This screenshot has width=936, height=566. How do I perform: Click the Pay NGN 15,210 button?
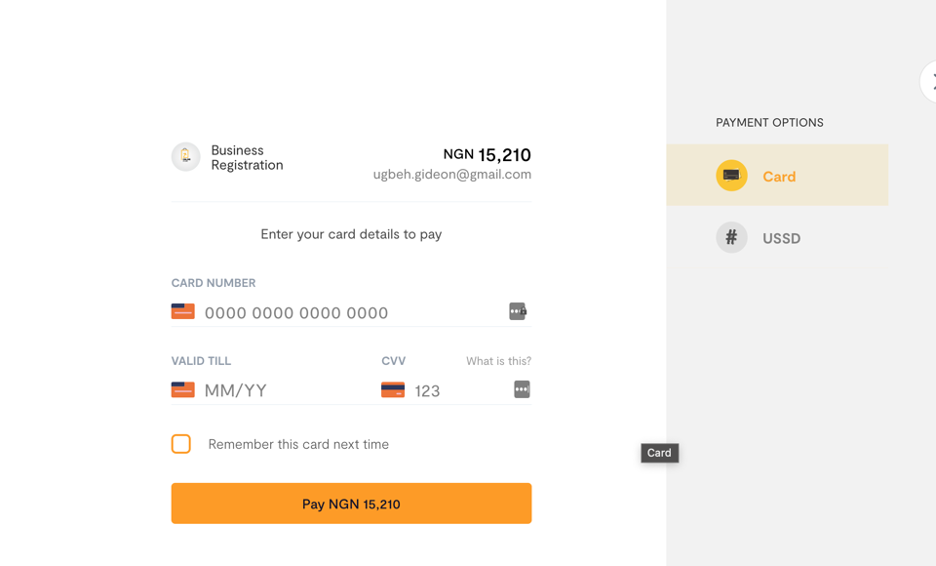pos(351,503)
